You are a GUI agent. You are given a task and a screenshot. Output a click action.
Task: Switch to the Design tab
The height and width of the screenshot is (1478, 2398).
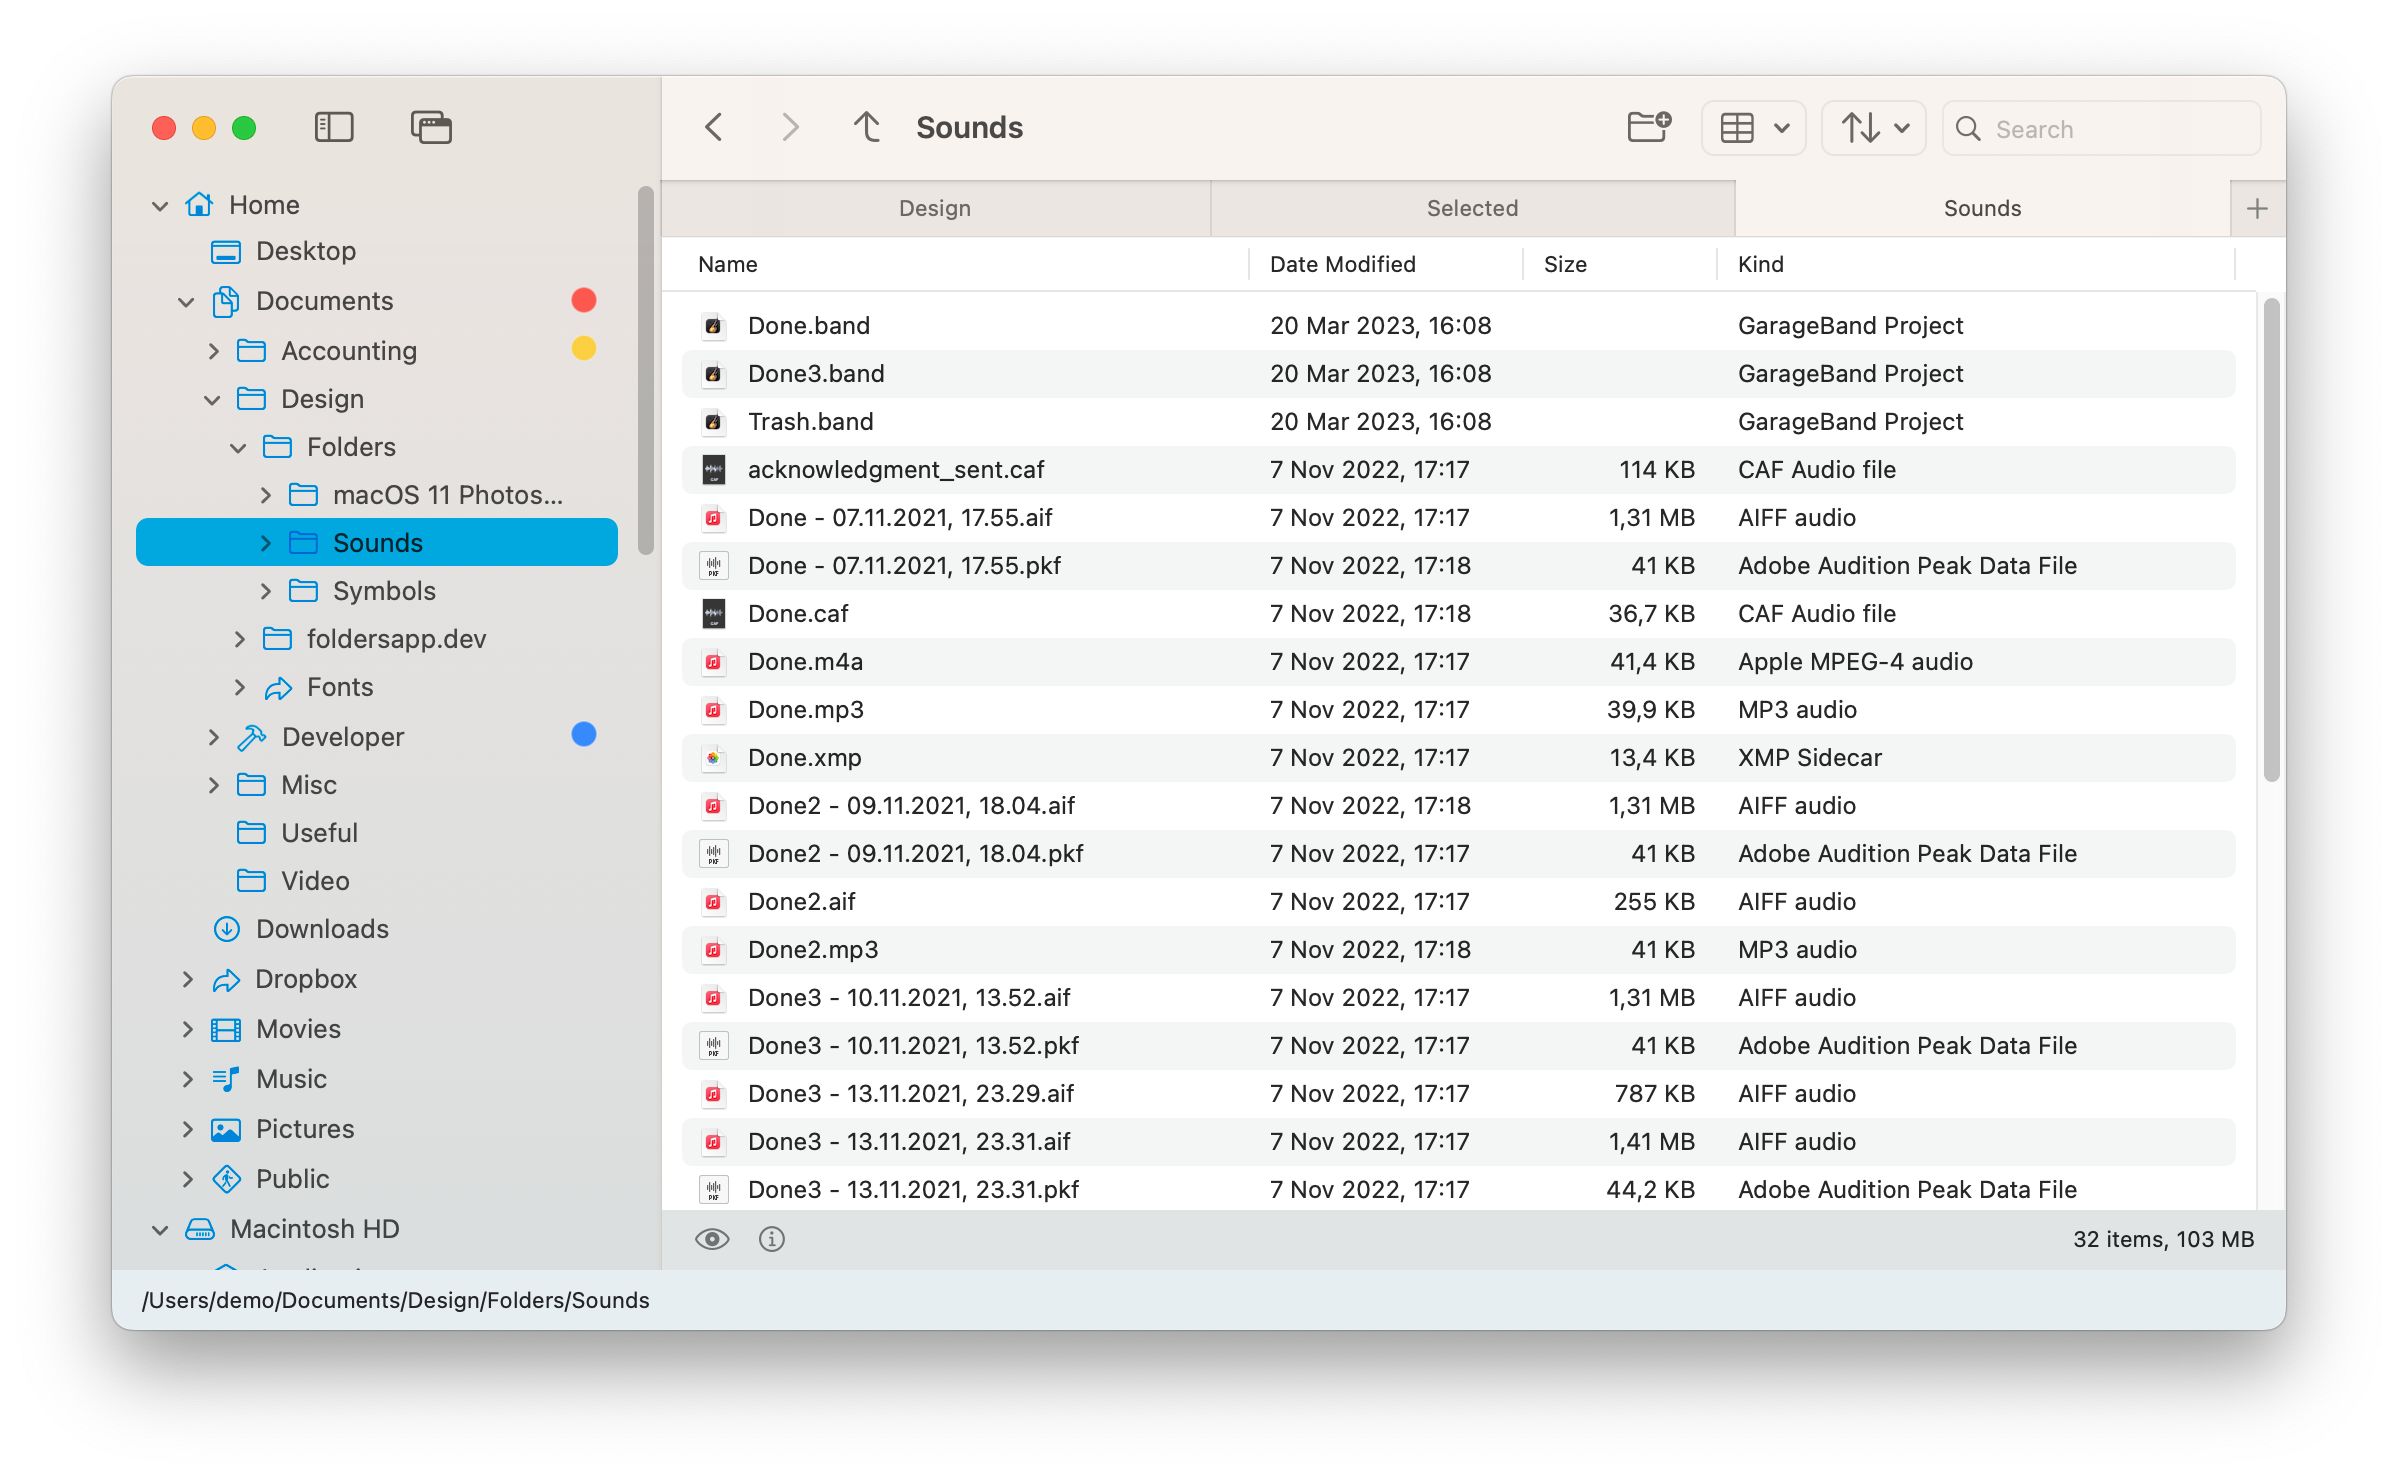click(x=935, y=207)
